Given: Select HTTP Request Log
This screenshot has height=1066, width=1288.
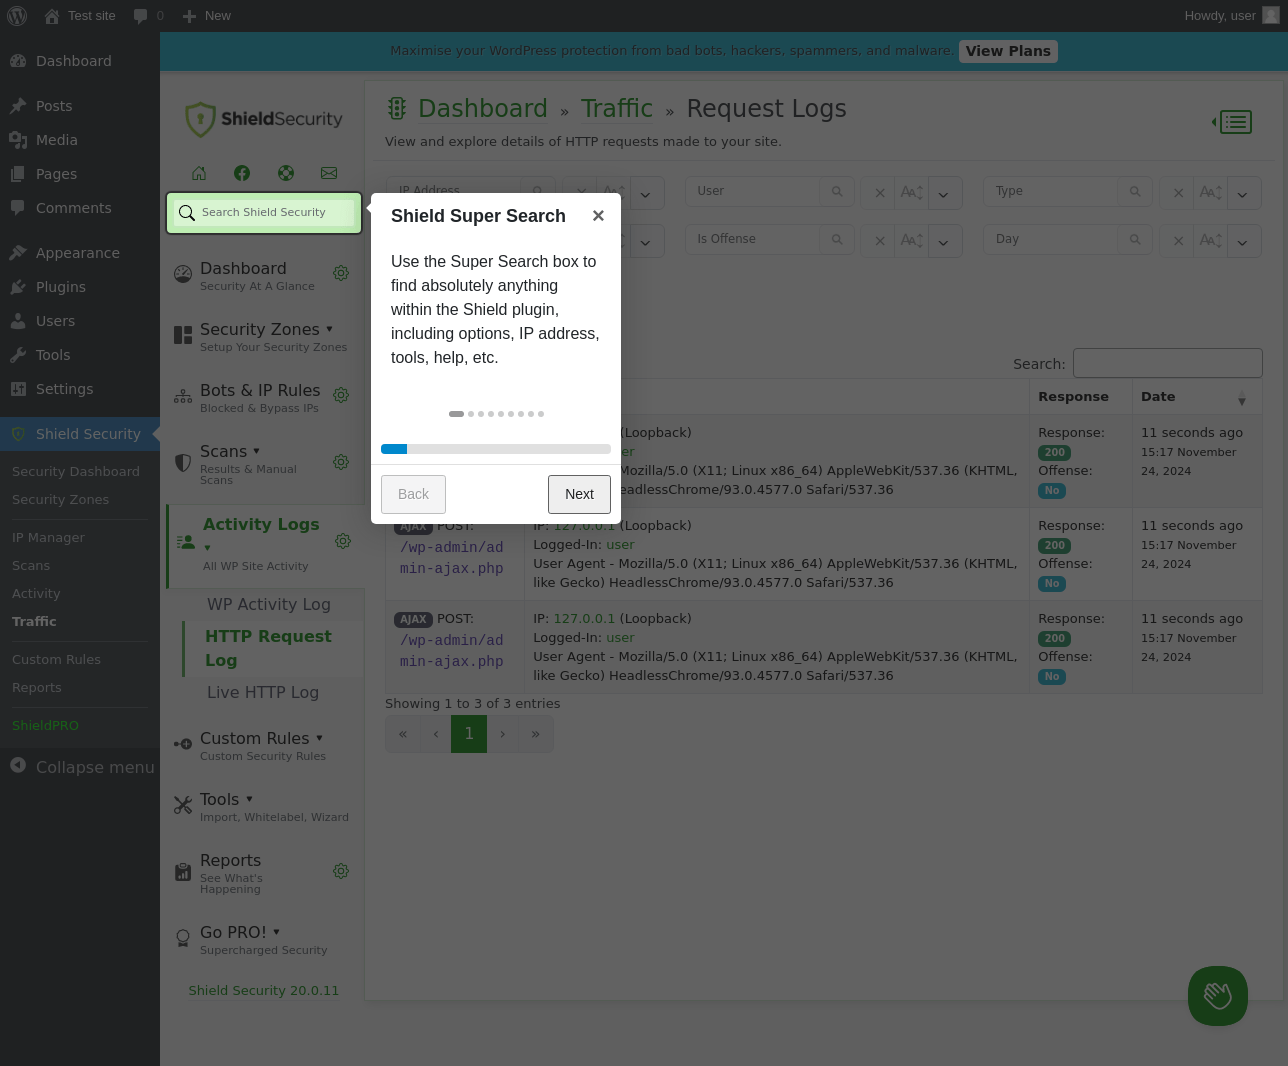Looking at the screenshot, I should [x=268, y=648].
